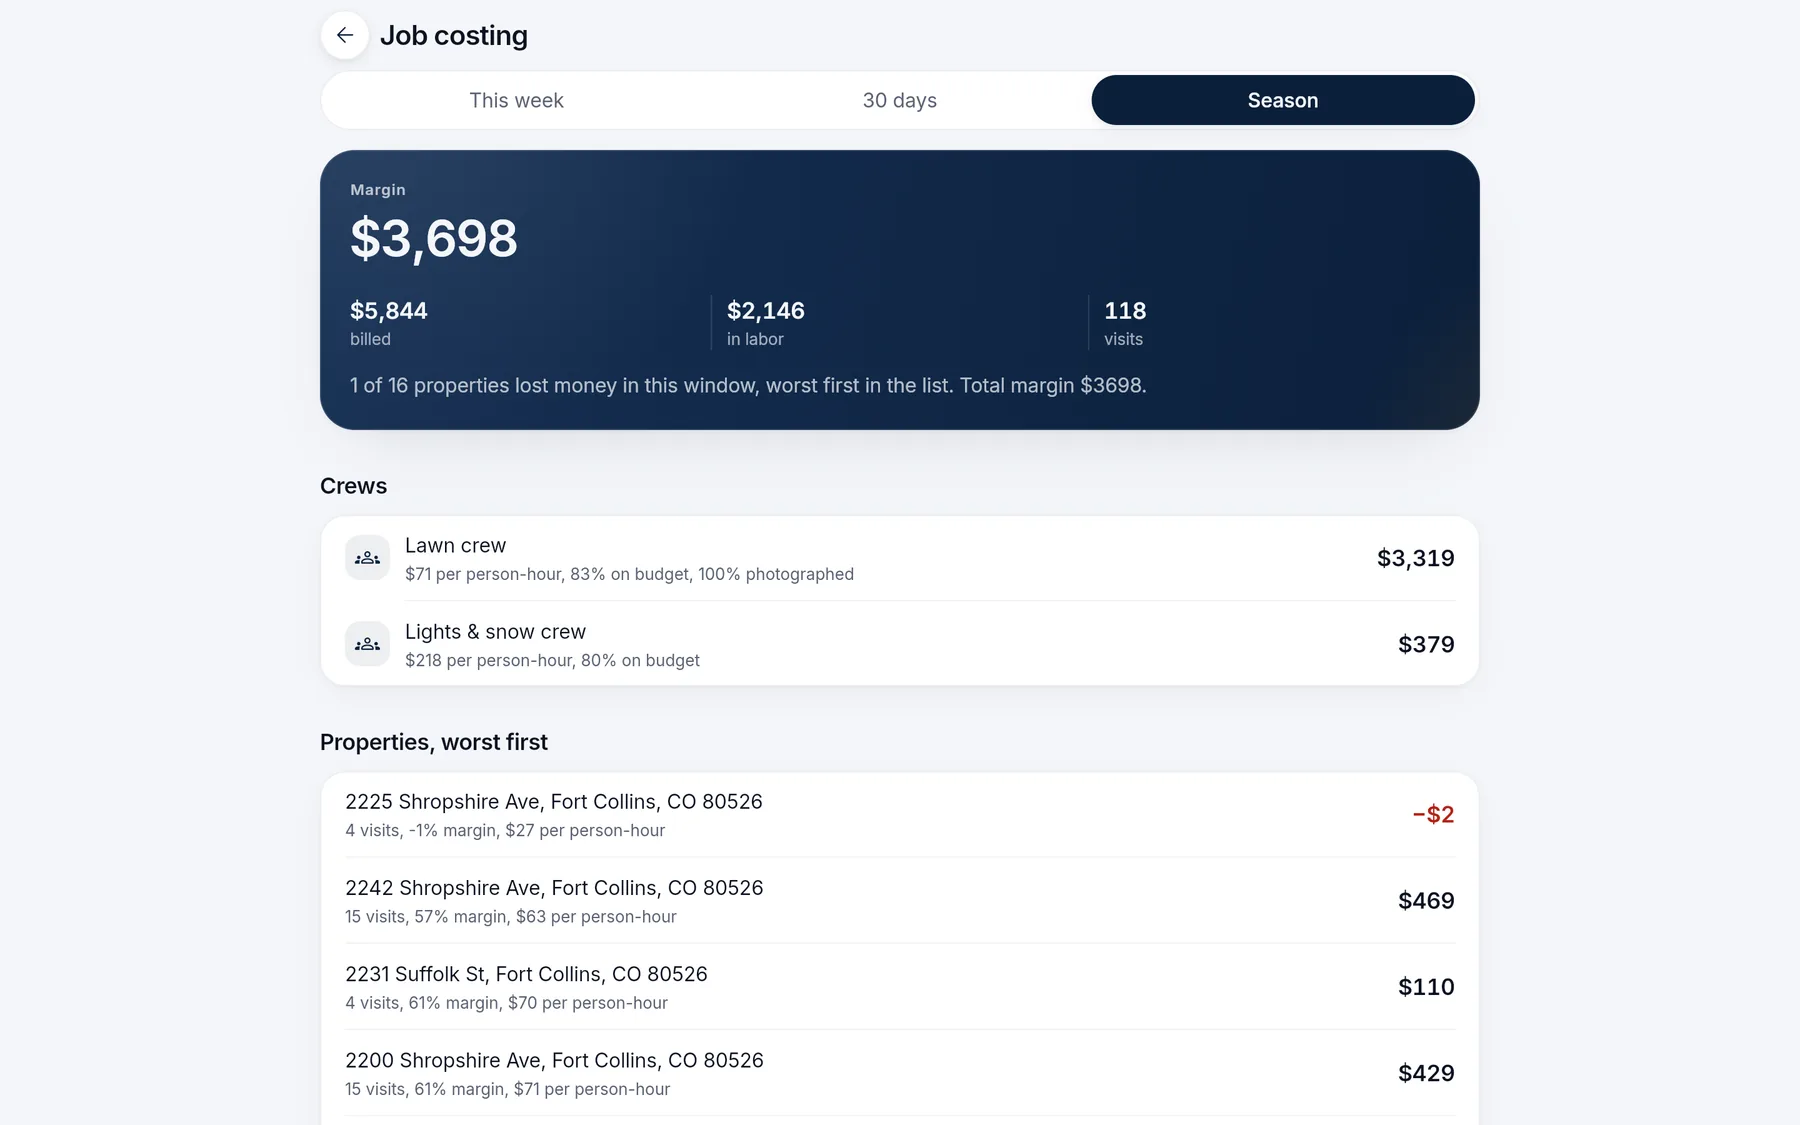Image resolution: width=1800 pixels, height=1125 pixels.
Task: Click 4 visits, -1% margin detail line
Action: (x=505, y=831)
